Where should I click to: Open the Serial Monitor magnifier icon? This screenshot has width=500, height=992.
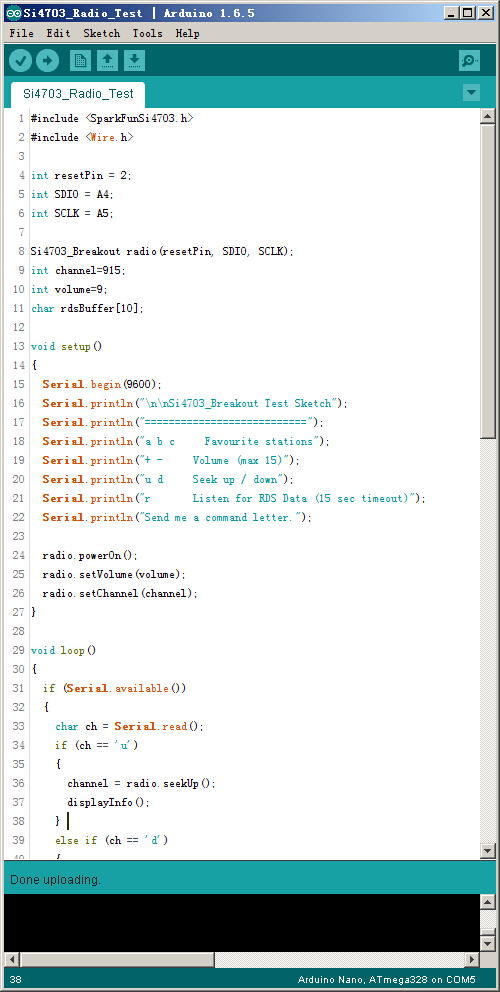pos(470,61)
